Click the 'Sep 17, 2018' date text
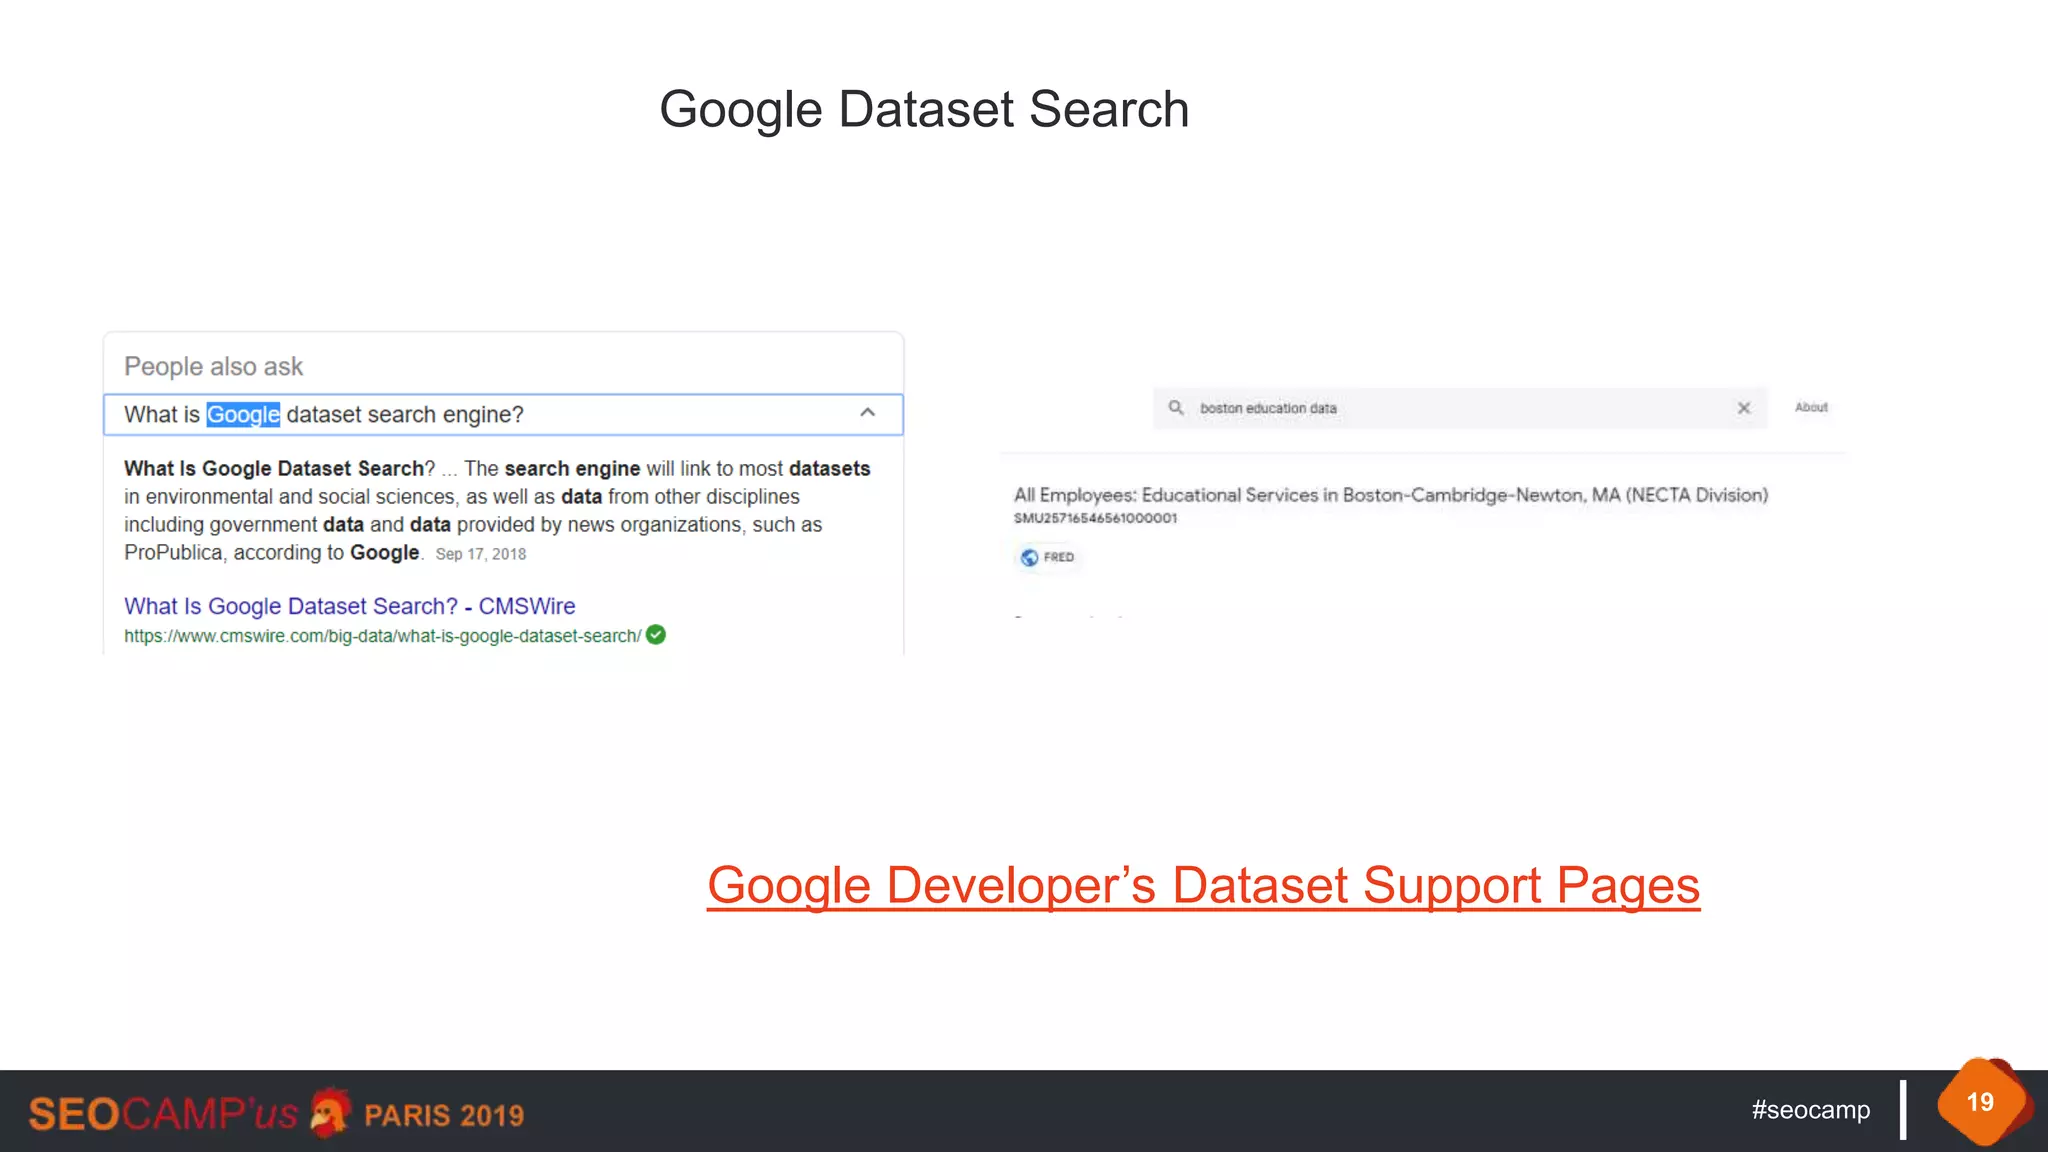This screenshot has height=1152, width=2048. click(x=481, y=554)
